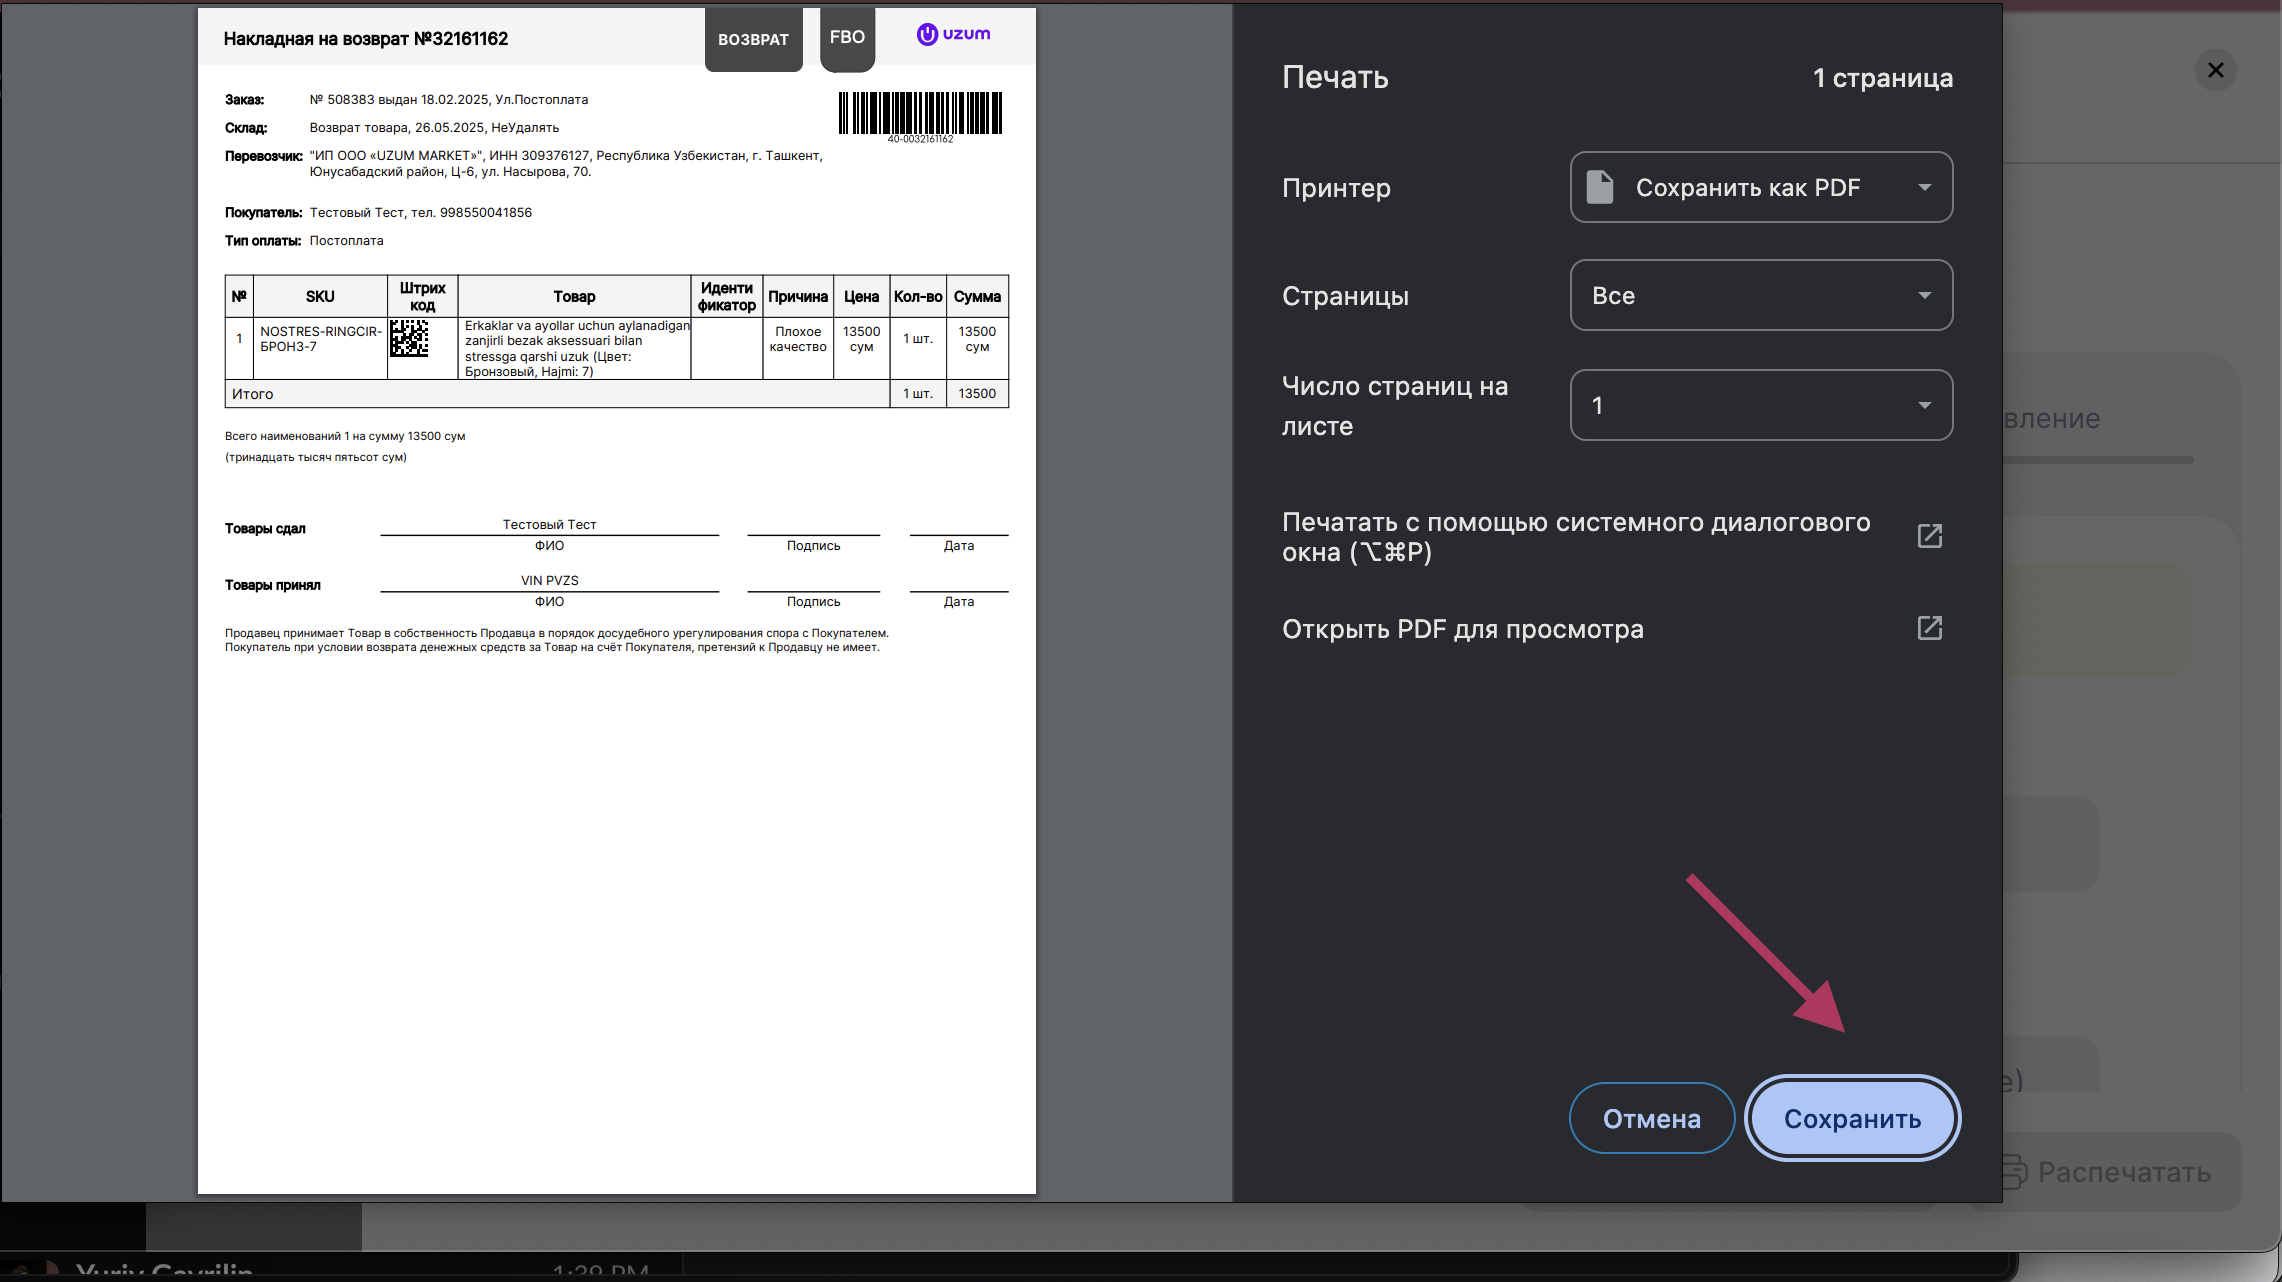Image resolution: width=2282 pixels, height=1282 pixels.
Task: Click Печатать с помощью системного диалогового окна
Action: pyautogui.click(x=1575, y=537)
